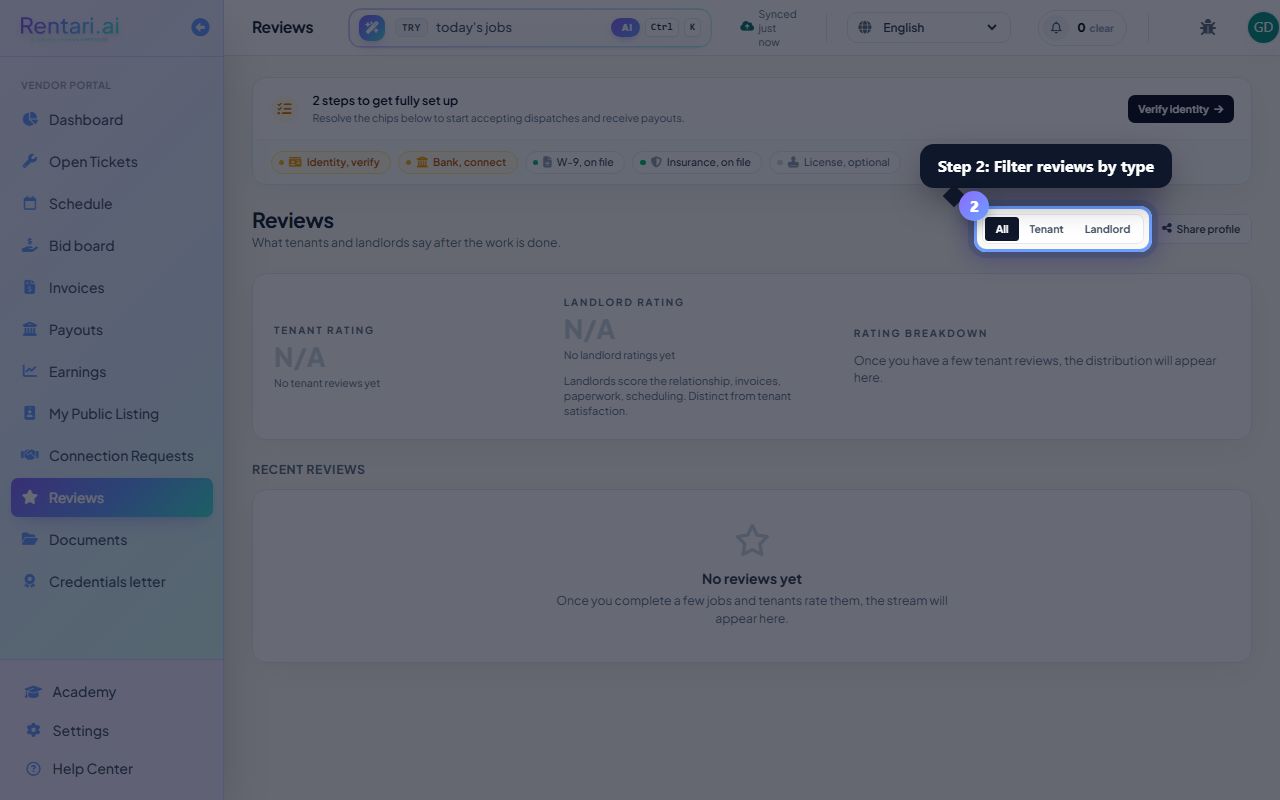1280x800 pixels.
Task: Click the chart line icon beside Earnings
Action: click(30, 372)
